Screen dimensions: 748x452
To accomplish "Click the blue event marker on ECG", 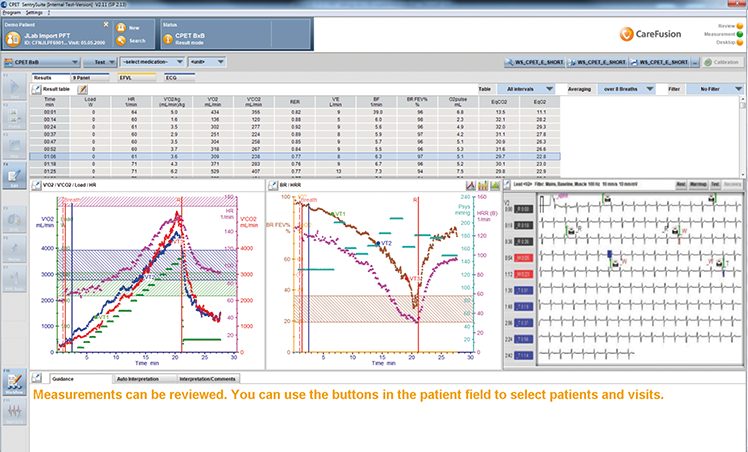I will click(x=609, y=255).
